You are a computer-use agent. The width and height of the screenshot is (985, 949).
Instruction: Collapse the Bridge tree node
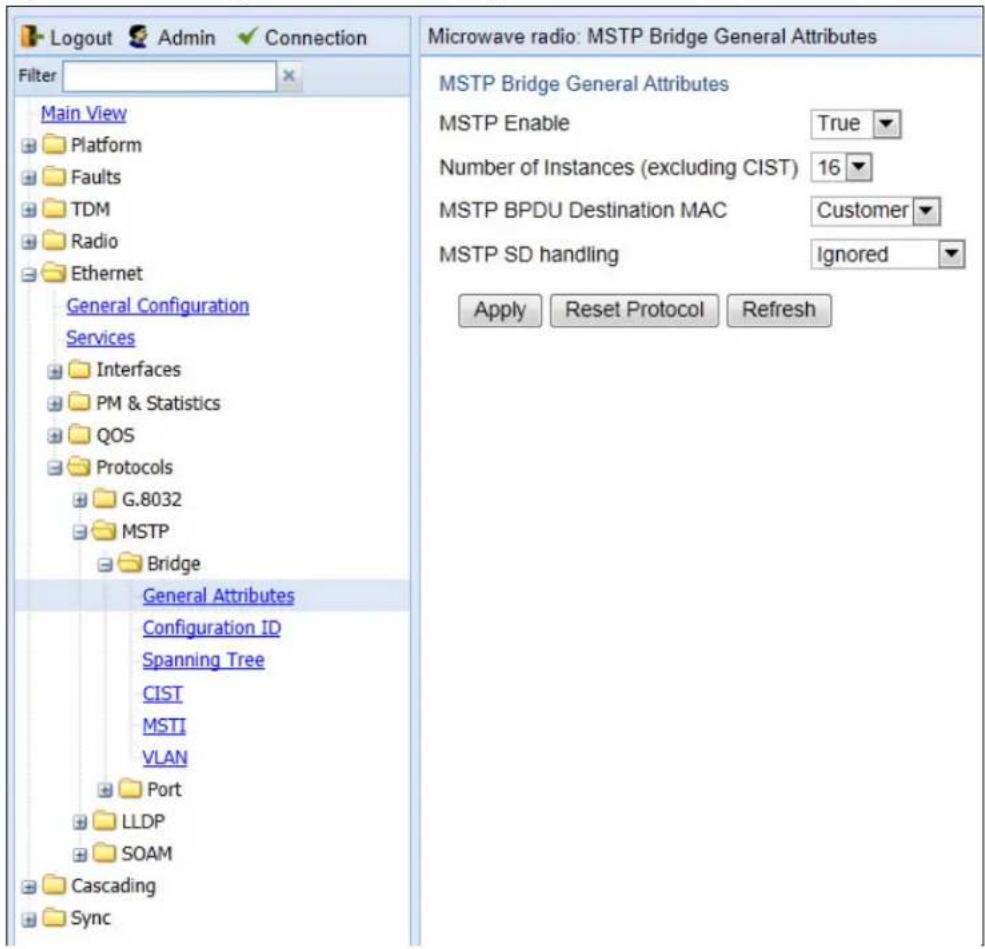[x=105, y=565]
